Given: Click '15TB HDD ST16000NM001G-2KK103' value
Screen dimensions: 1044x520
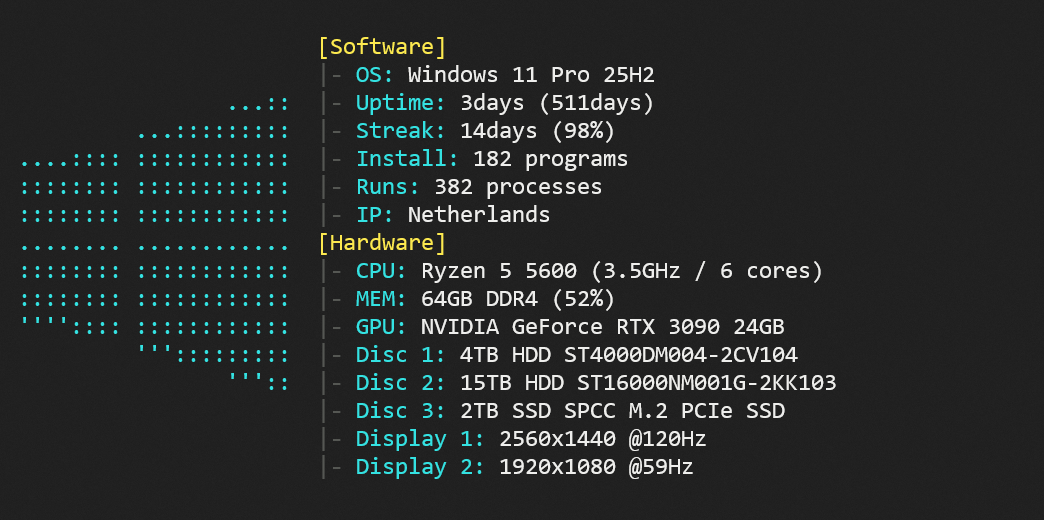Looking at the screenshot, I should [649, 383].
